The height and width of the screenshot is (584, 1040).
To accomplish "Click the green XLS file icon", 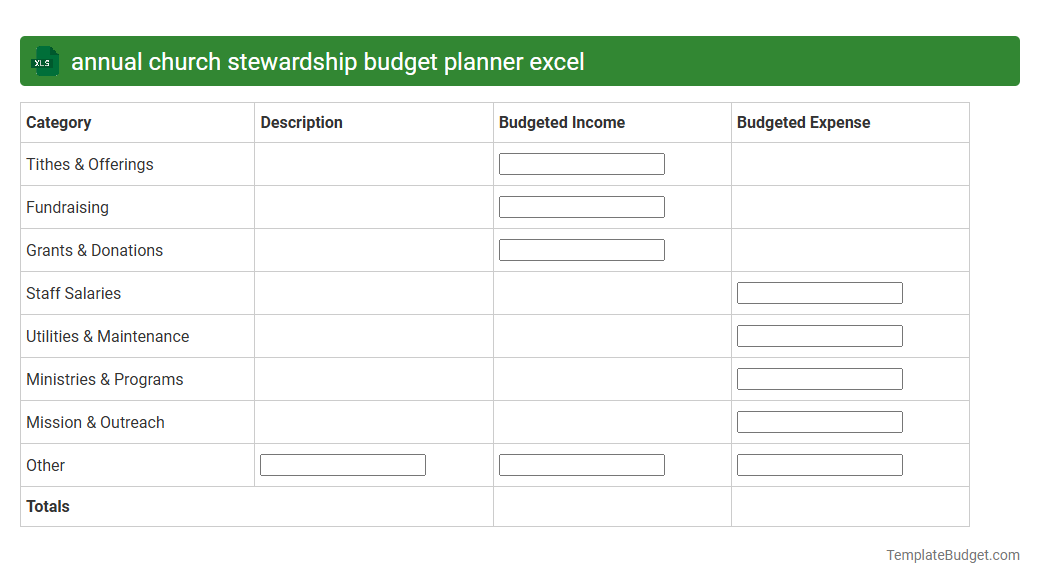I will click(x=44, y=61).
